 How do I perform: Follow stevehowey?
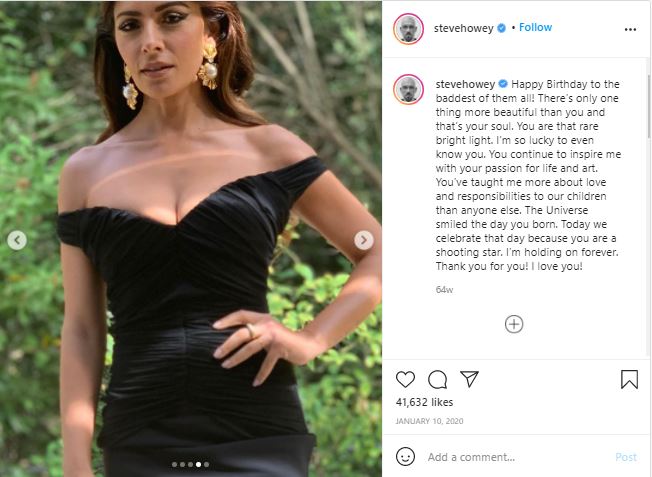[536, 27]
